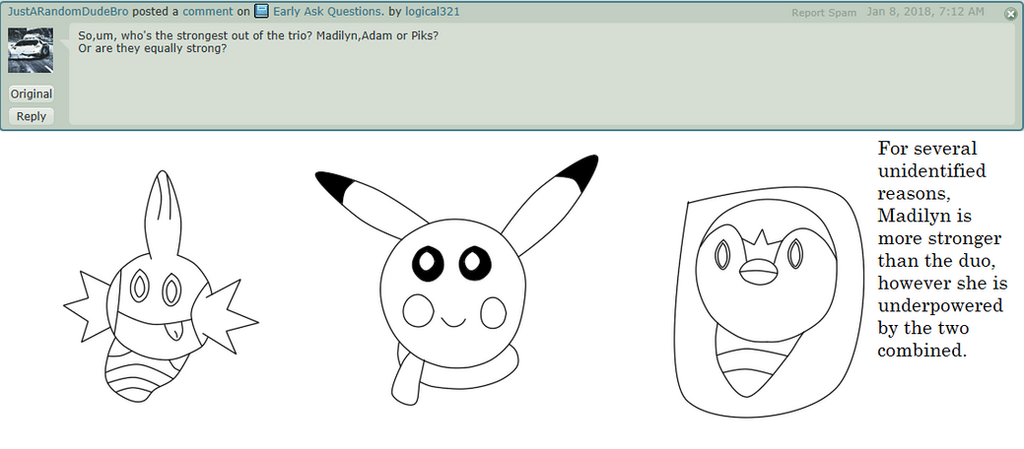Click the blue journal icon before 'Early Ask Questions.'
The image size is (1024, 449).
[261, 11]
